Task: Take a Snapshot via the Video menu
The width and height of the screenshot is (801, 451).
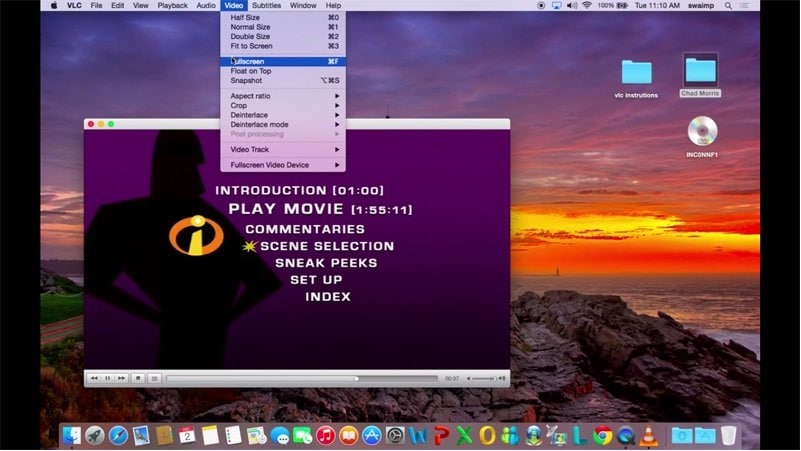Action: click(x=283, y=81)
